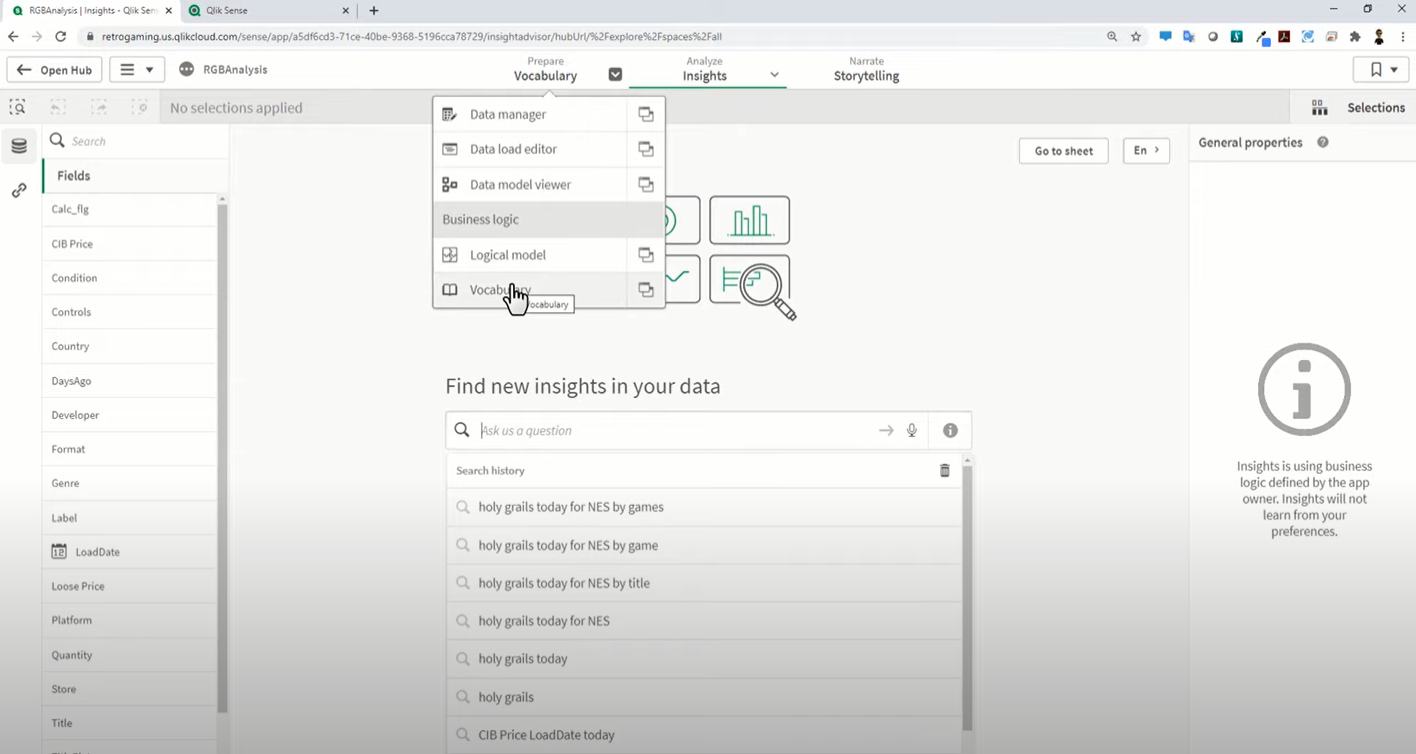Open Vocabulary in new tab icon

point(646,290)
